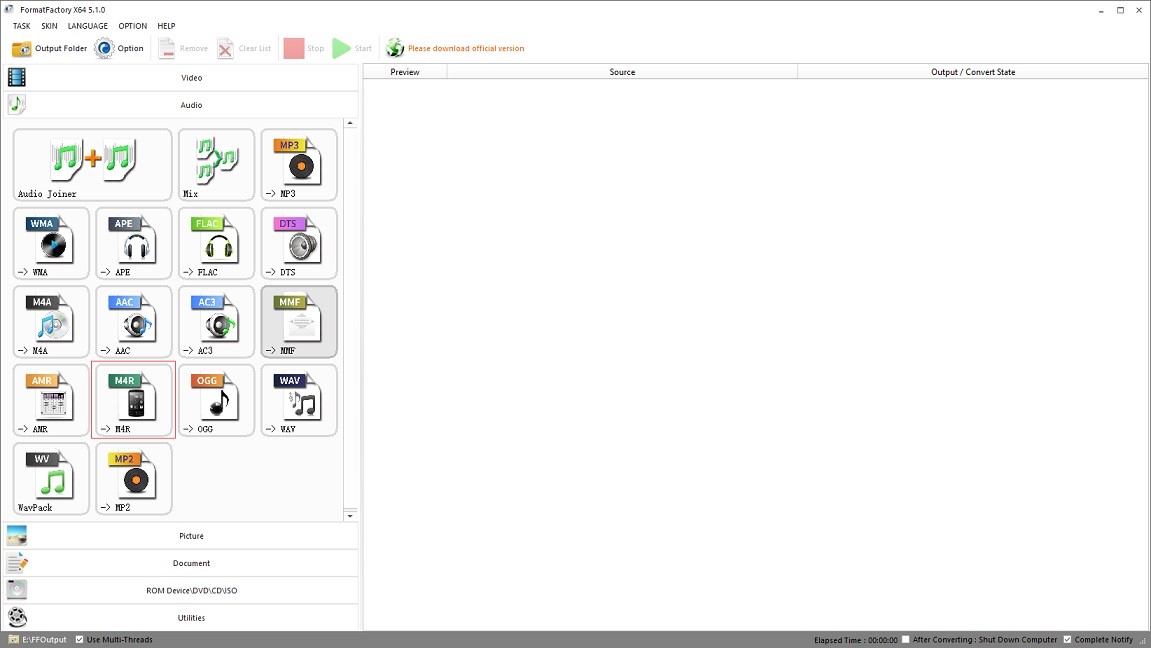Click the Stop conversion button
This screenshot has width=1151, height=648.
click(x=304, y=48)
